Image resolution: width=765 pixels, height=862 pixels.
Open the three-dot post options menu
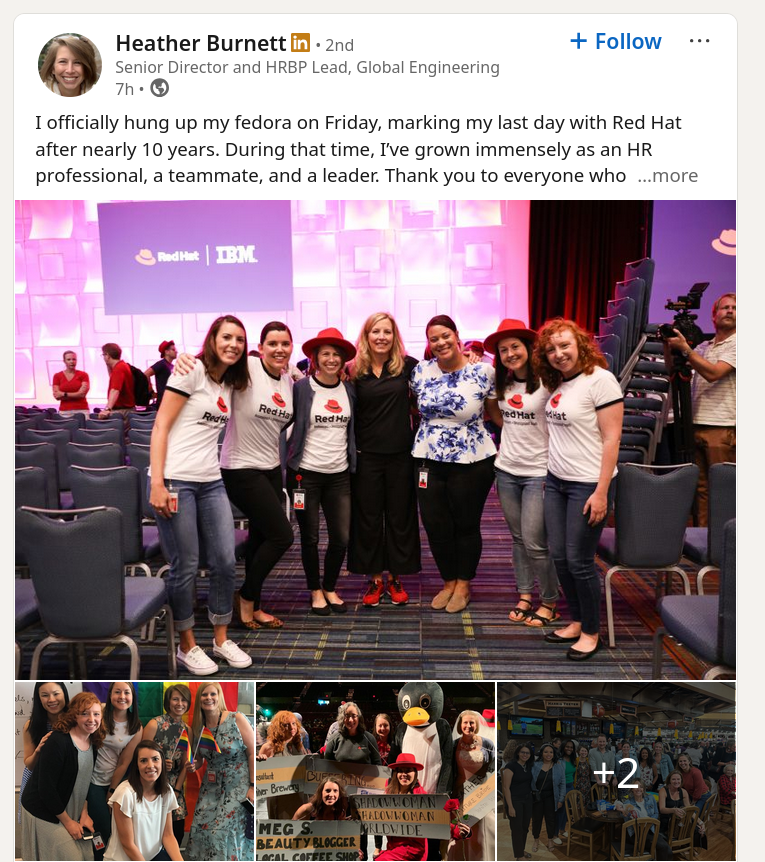[x=699, y=41]
